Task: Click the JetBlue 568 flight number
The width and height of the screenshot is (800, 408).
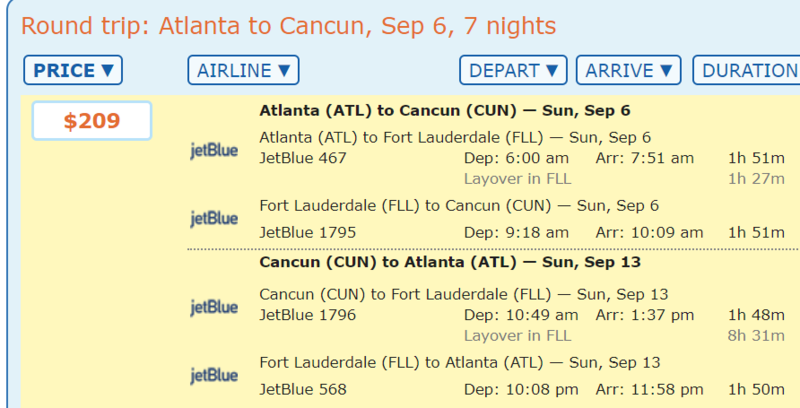Action: click(303, 388)
